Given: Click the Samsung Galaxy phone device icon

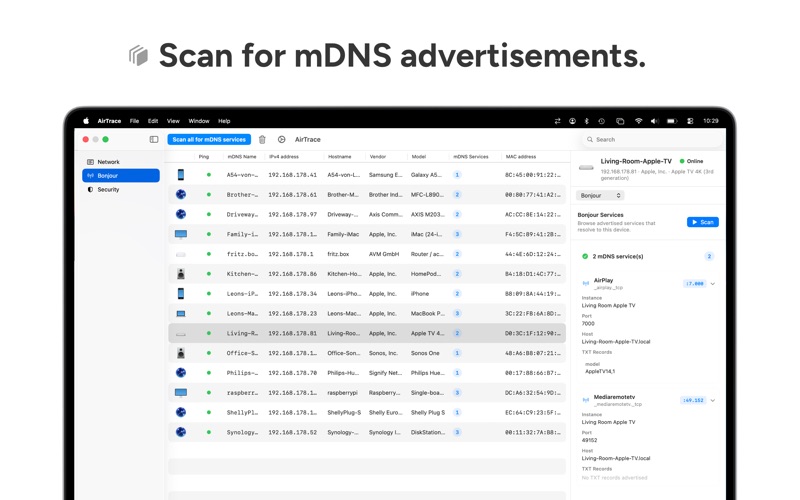Looking at the screenshot, I should [x=181, y=175].
